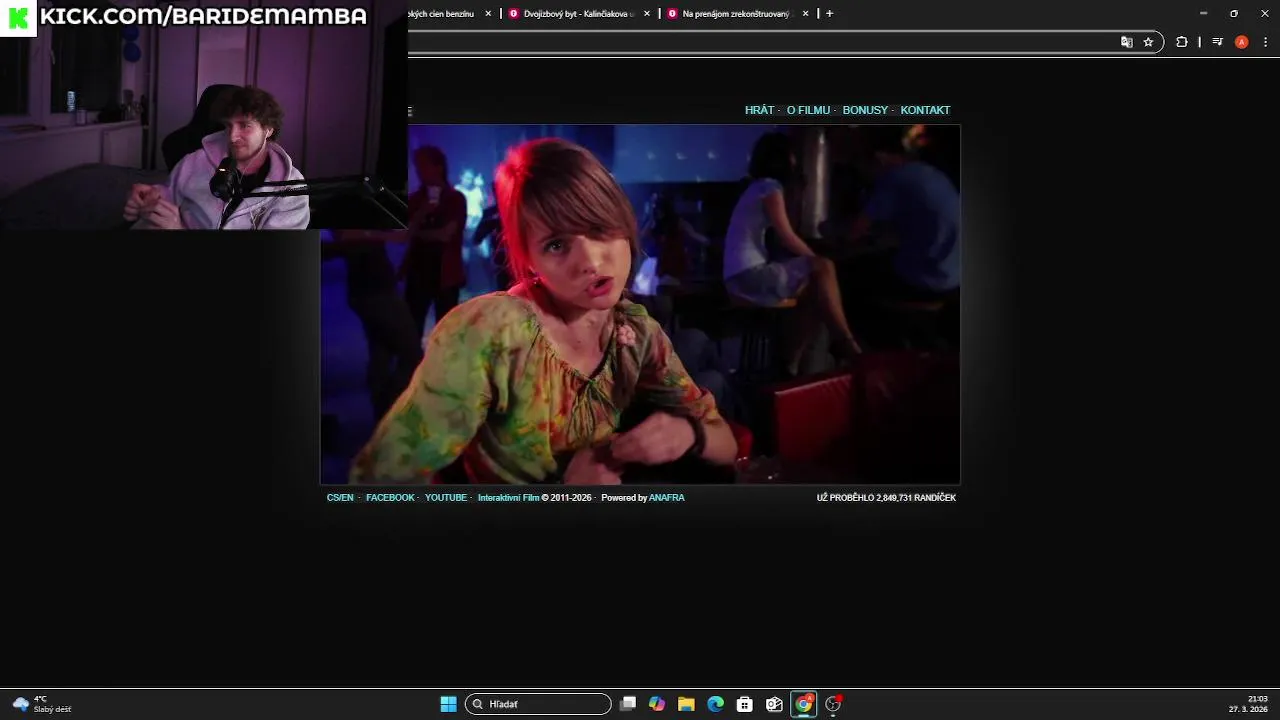Open a new browser tab with plus button
Viewport: 1280px width, 720px height.
829,13
